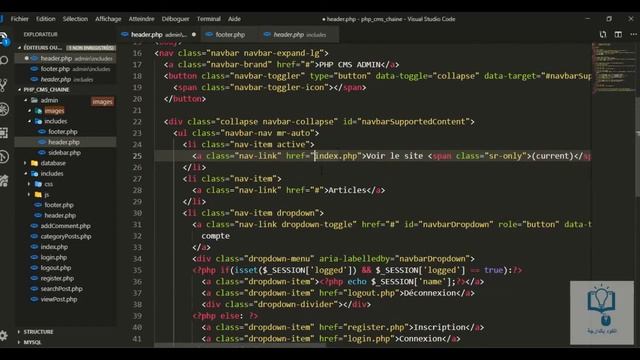Open the Manage gear settings menu
640x360 pixels.
pos(4,336)
